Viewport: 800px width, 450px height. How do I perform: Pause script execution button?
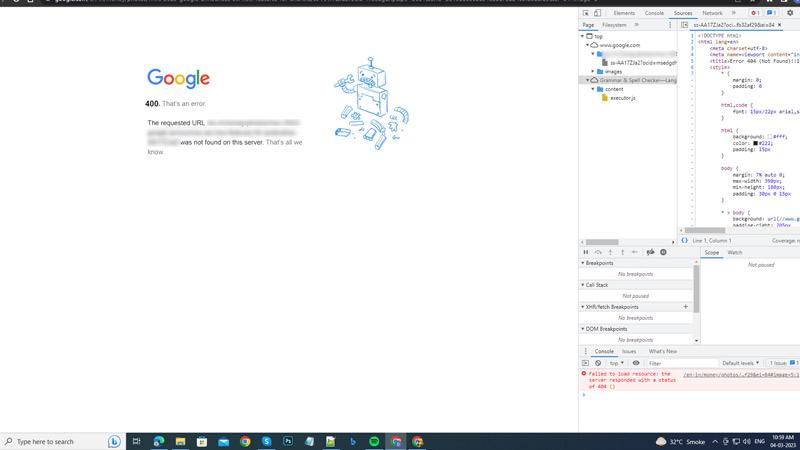coord(586,252)
